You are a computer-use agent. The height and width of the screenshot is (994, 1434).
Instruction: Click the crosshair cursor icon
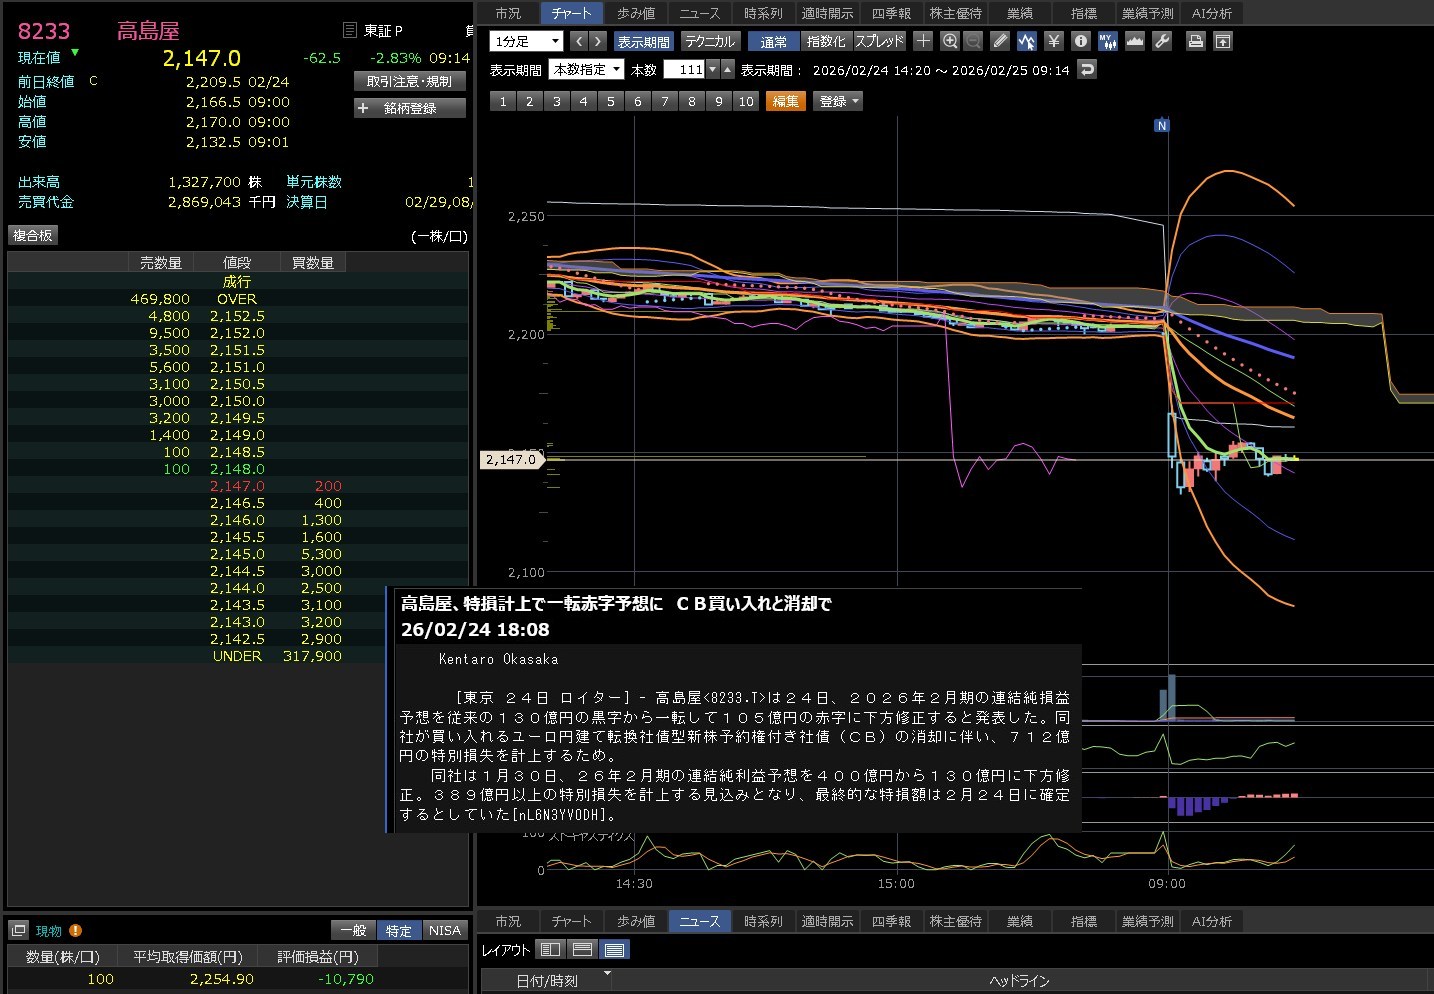(x=923, y=41)
